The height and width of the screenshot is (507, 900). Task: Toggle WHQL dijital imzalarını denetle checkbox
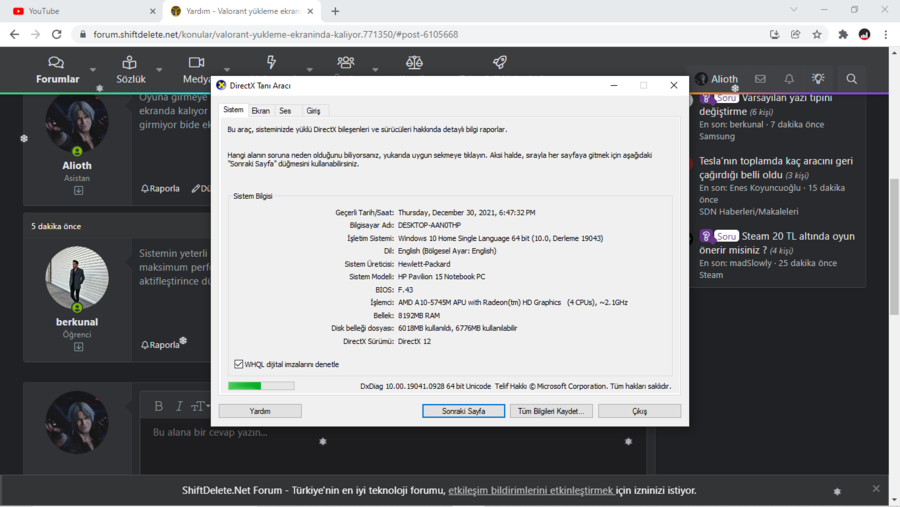click(x=238, y=364)
